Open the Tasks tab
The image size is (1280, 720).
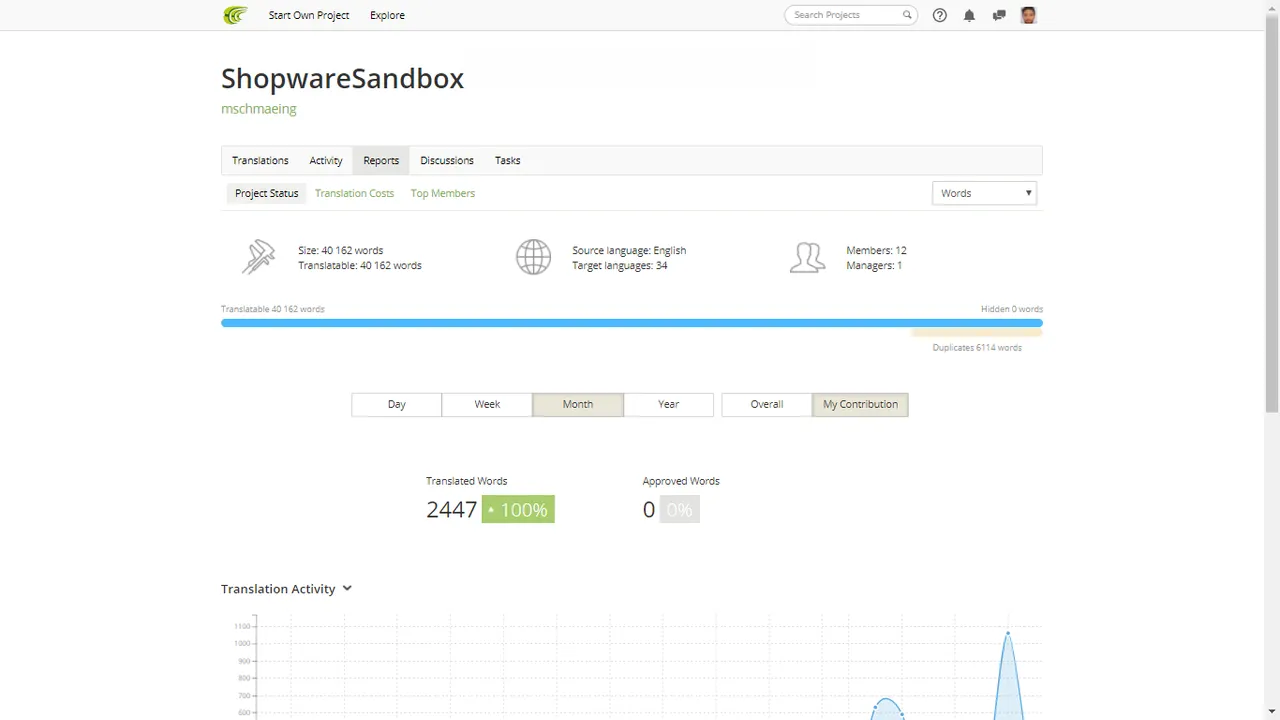click(508, 160)
